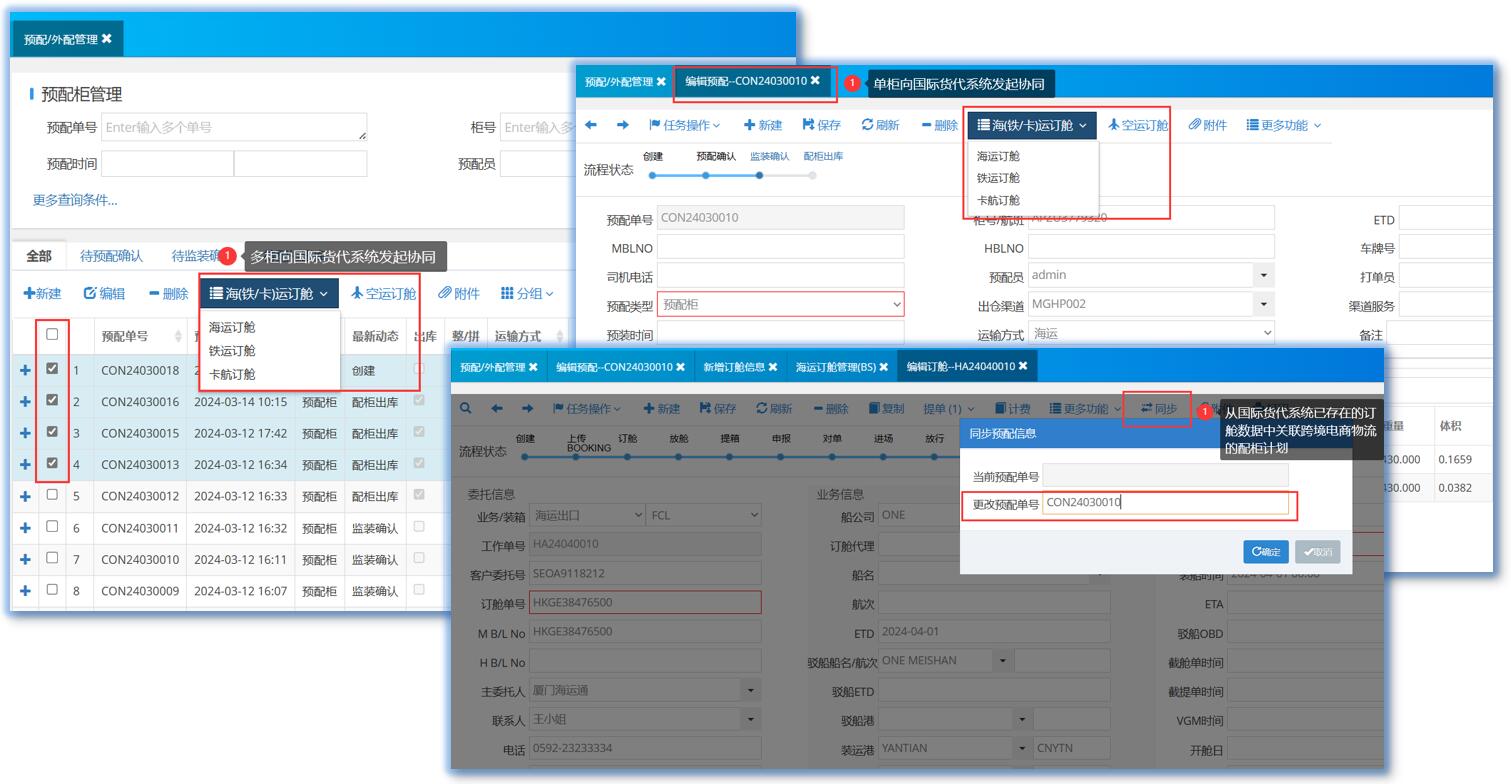
Task: Switch to the 待预配确认 tab
Action: pos(111,256)
